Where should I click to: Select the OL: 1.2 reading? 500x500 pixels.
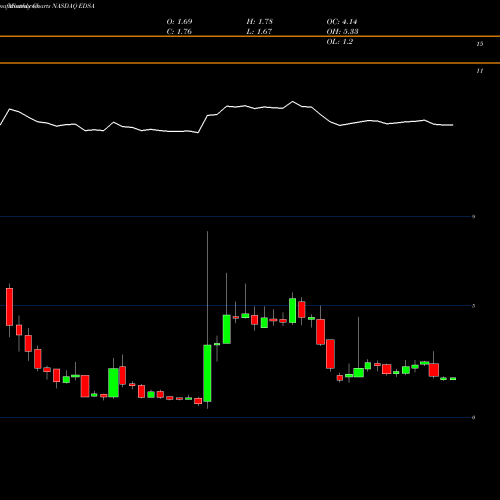339,42
